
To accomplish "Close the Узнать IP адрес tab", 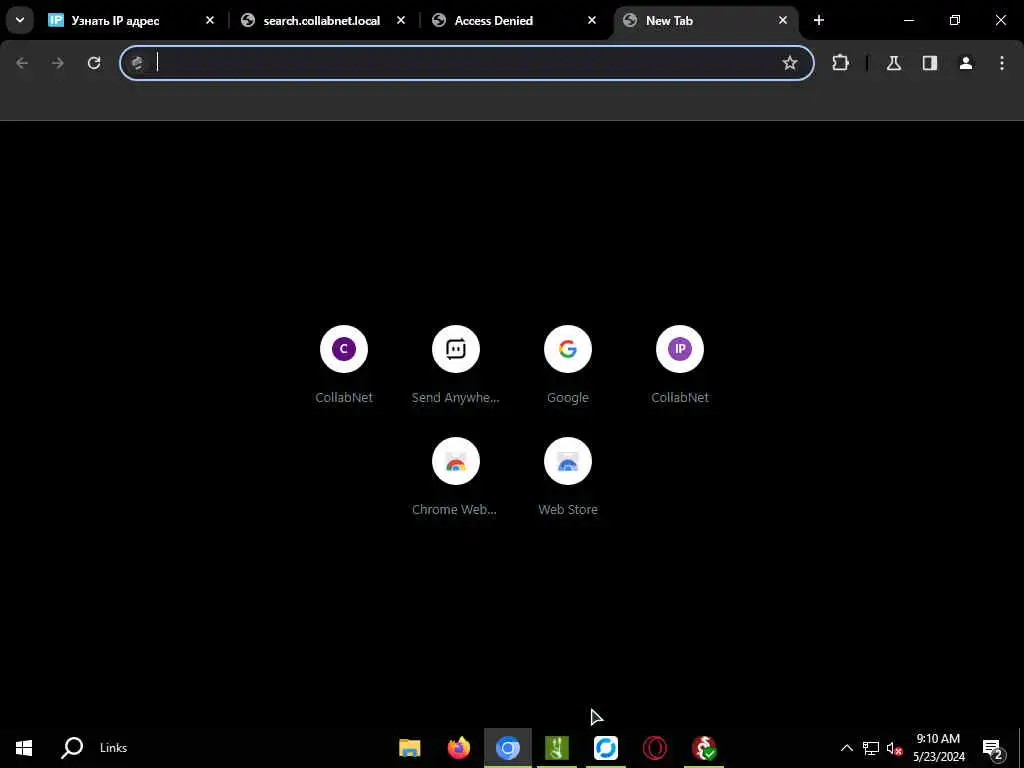I will coord(210,21).
